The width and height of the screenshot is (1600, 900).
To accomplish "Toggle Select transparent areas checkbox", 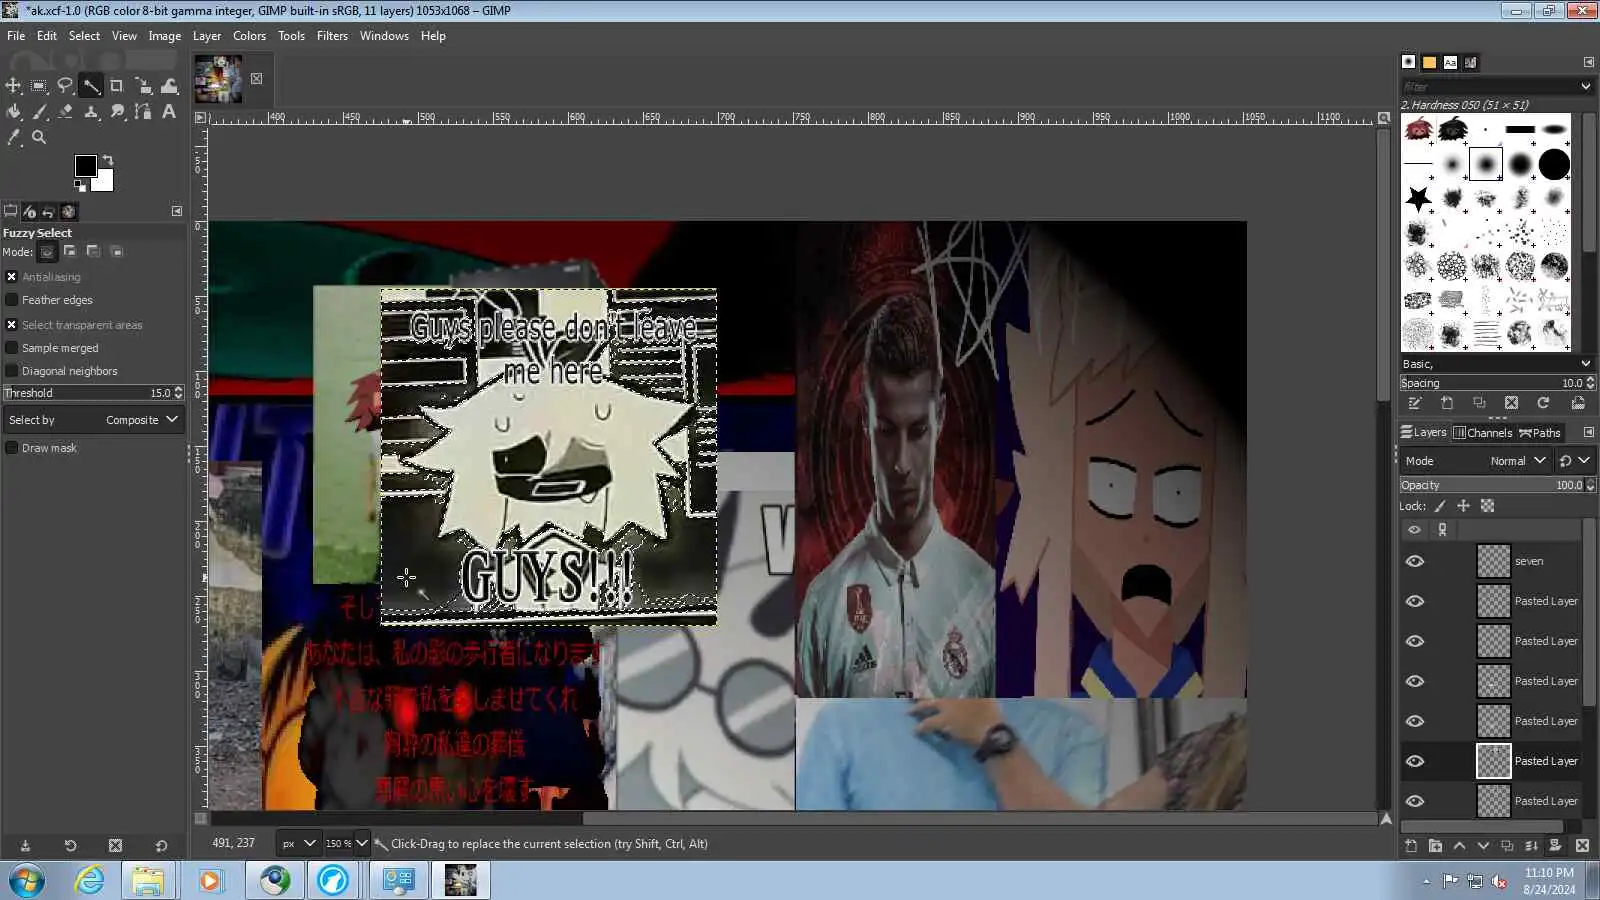I will [x=12, y=325].
